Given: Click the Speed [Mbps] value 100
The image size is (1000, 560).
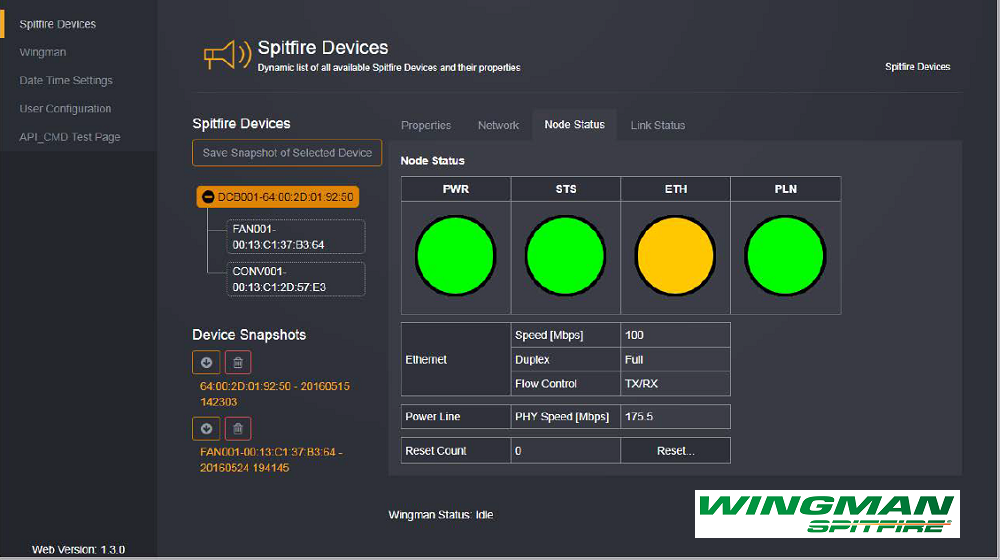Looking at the screenshot, I should 675,335.
